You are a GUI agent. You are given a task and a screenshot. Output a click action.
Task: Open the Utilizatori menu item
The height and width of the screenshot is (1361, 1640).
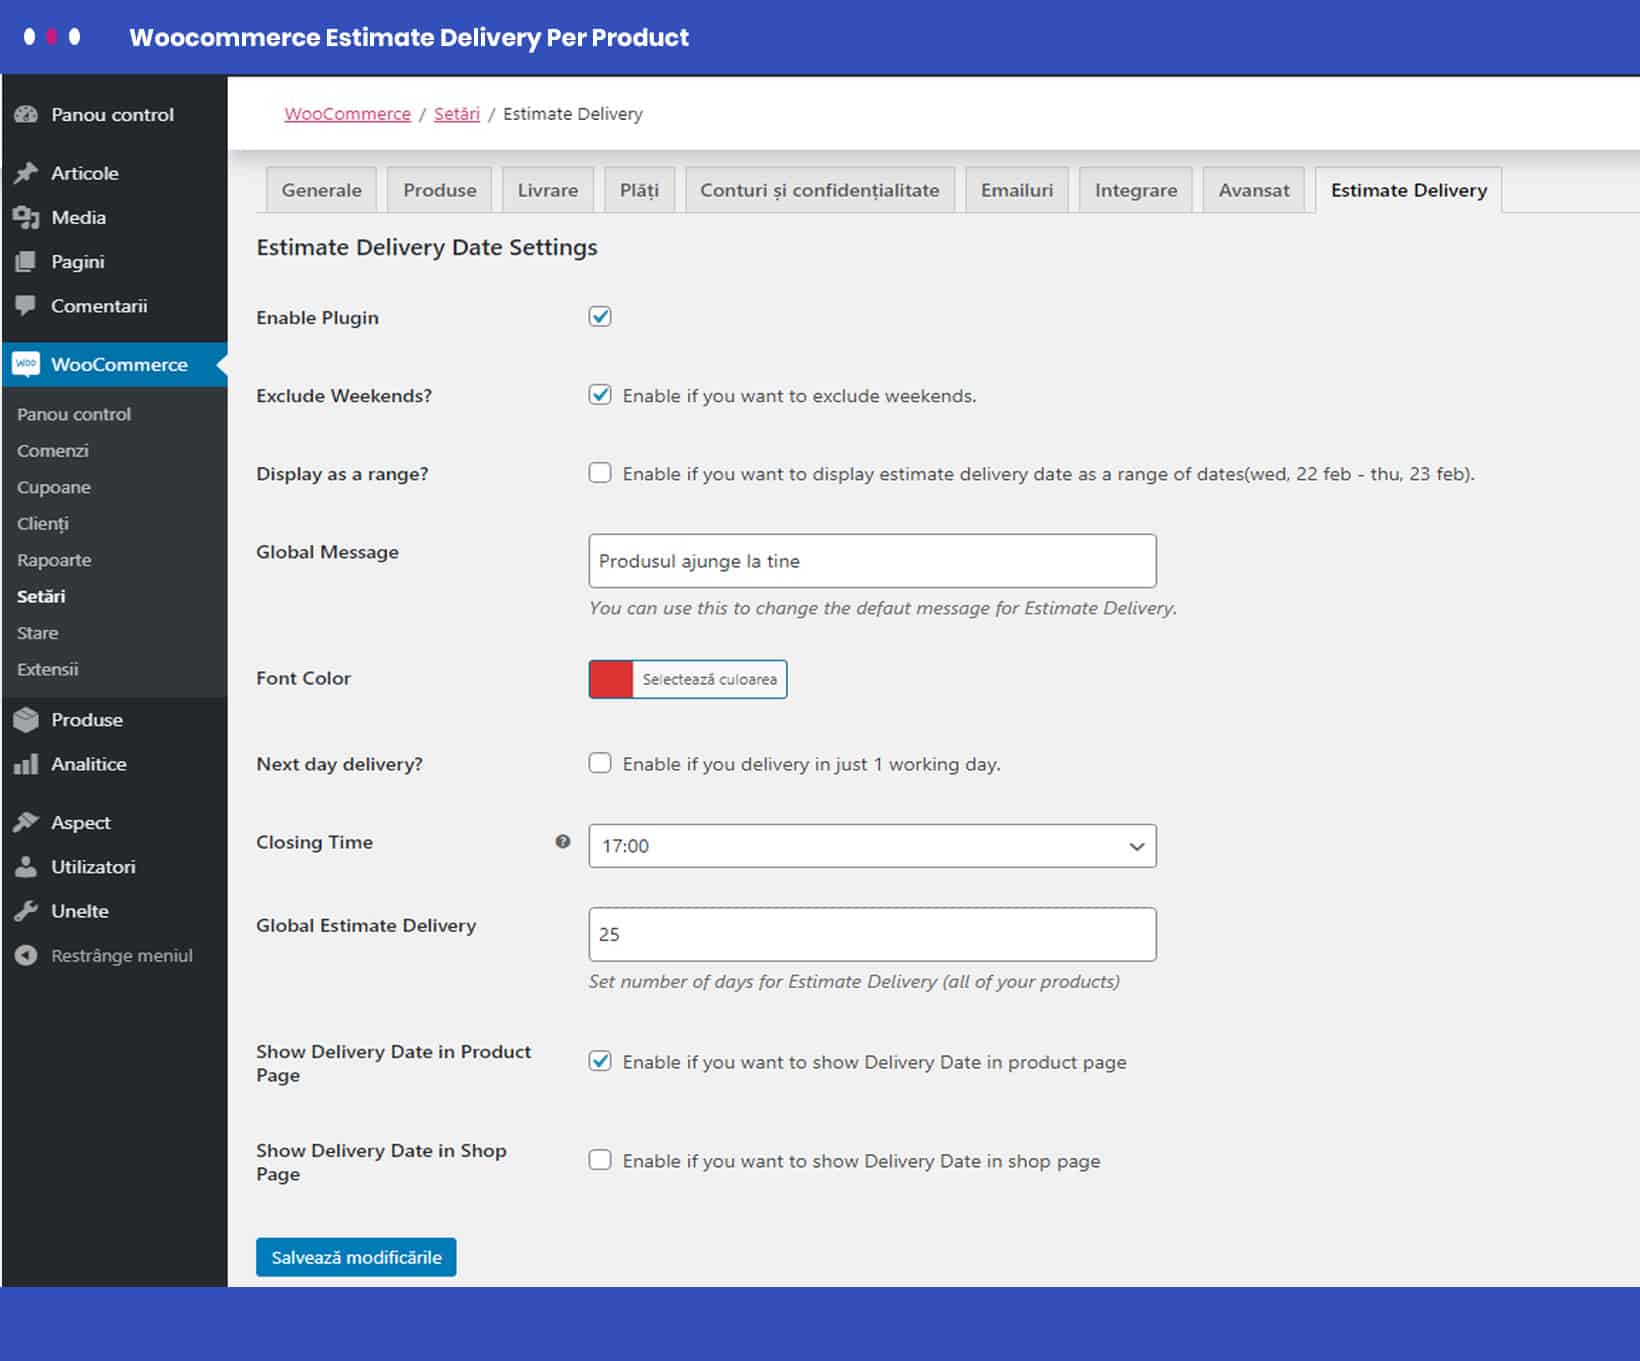(114, 867)
